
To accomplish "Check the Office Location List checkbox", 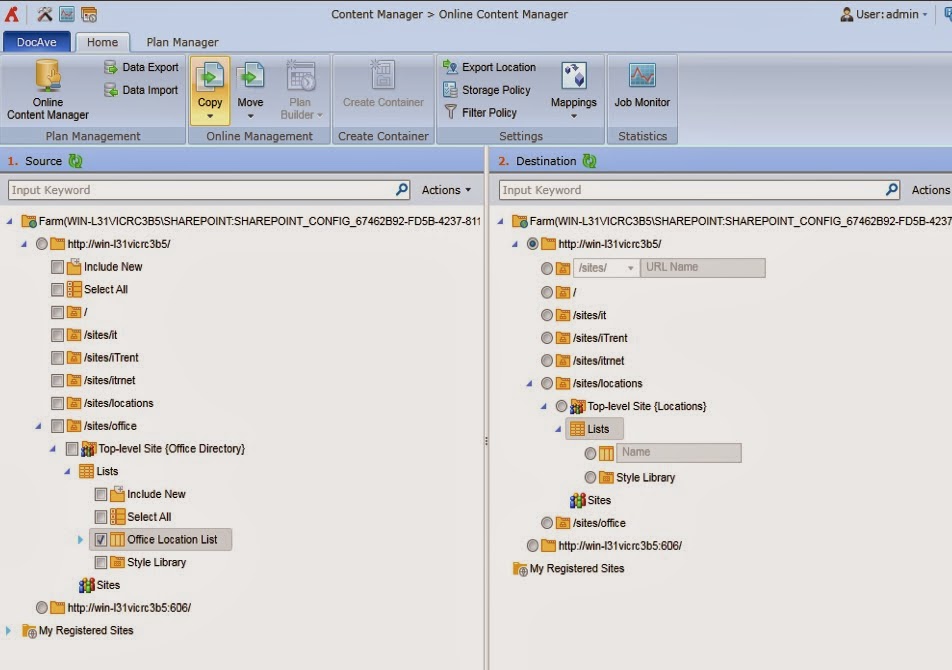I will (101, 539).
